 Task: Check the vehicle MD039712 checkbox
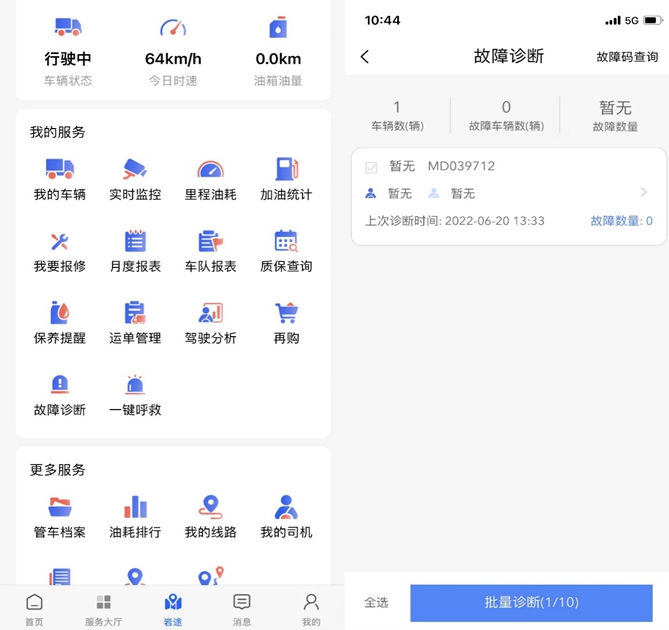point(371,167)
